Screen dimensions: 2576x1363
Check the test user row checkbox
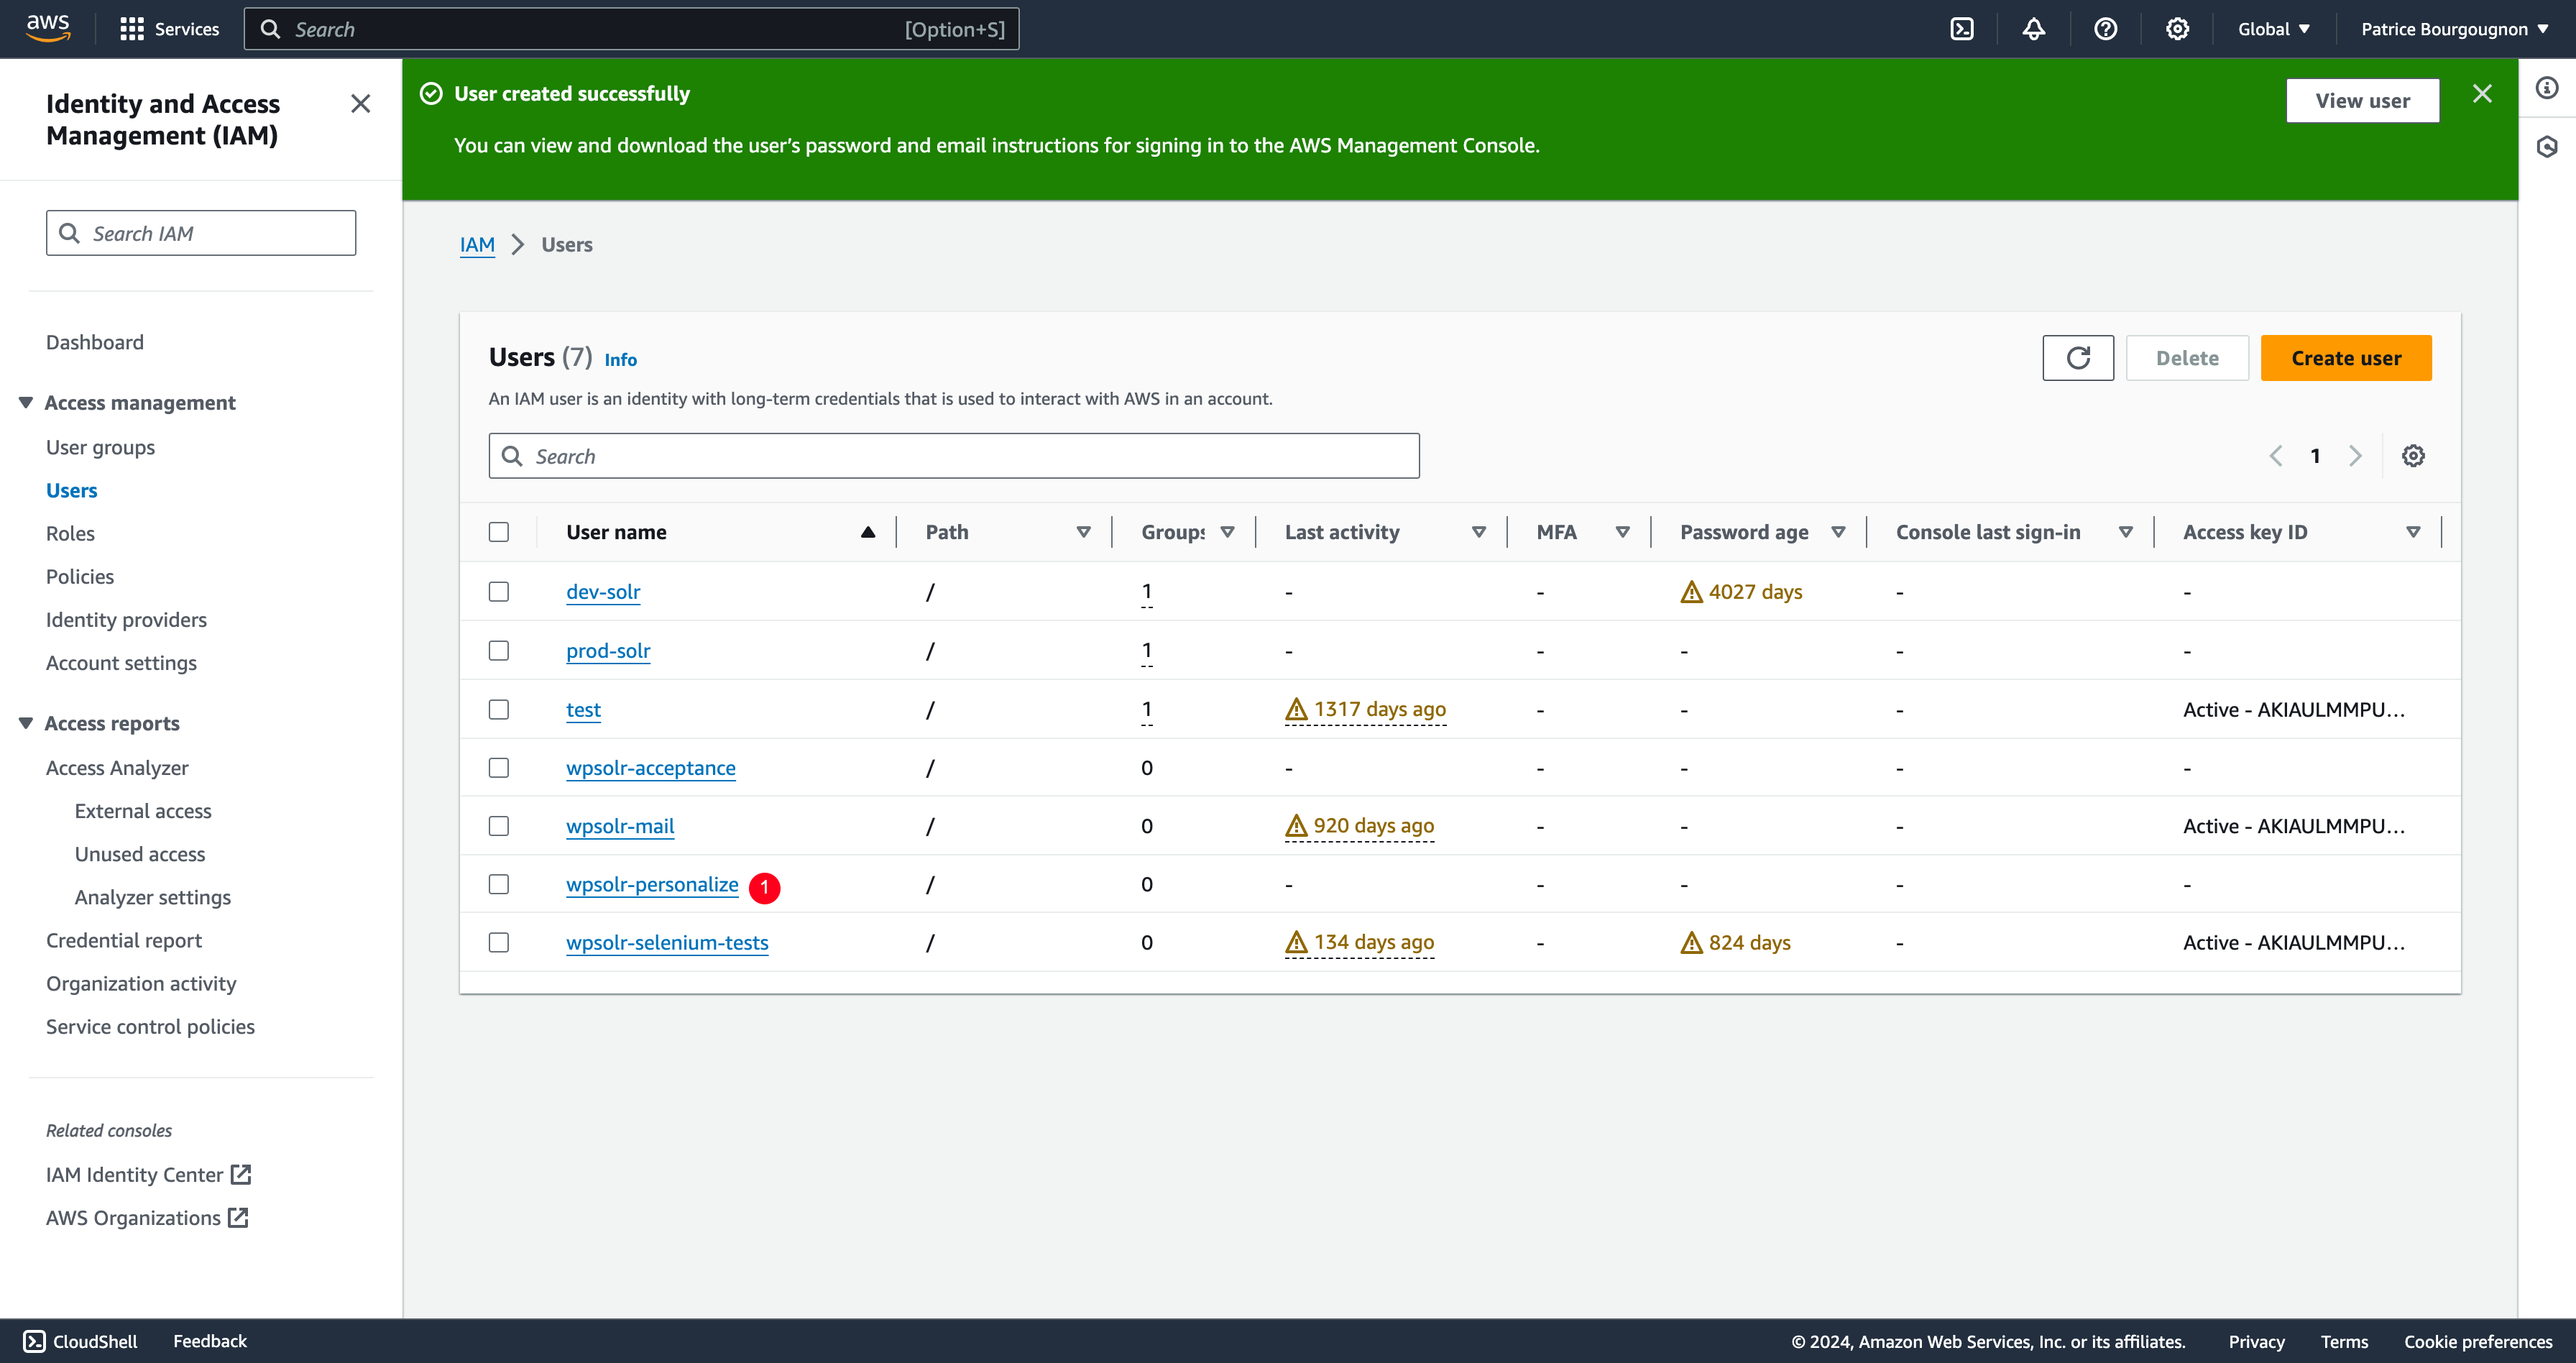499,710
